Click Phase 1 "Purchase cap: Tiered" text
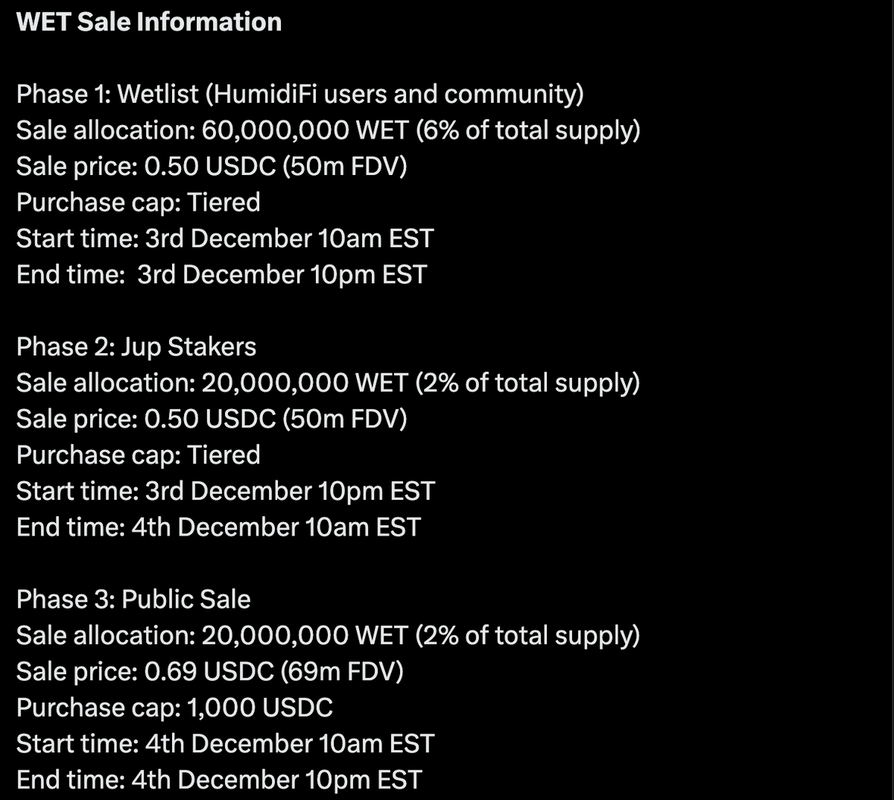894x800 pixels. click(138, 203)
